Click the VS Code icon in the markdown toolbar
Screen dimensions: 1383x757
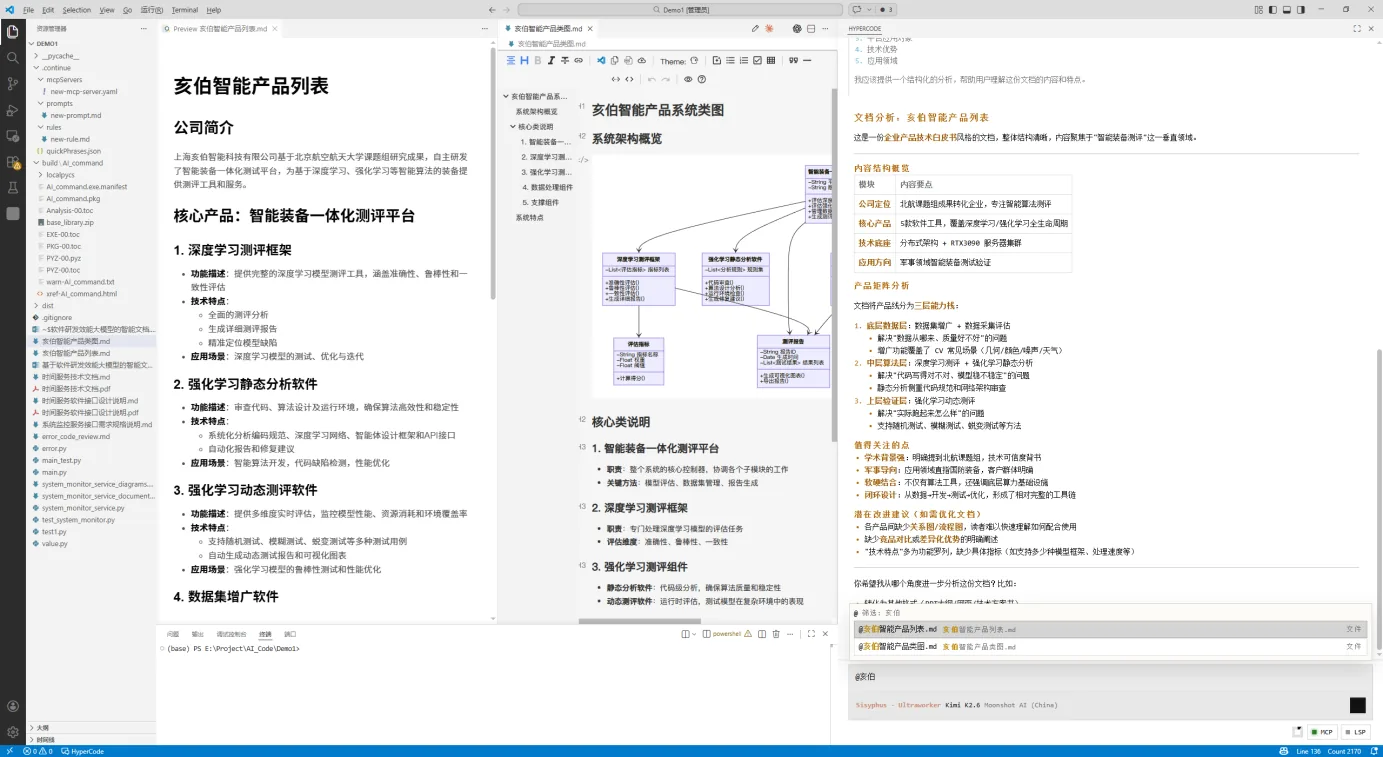[601, 60]
